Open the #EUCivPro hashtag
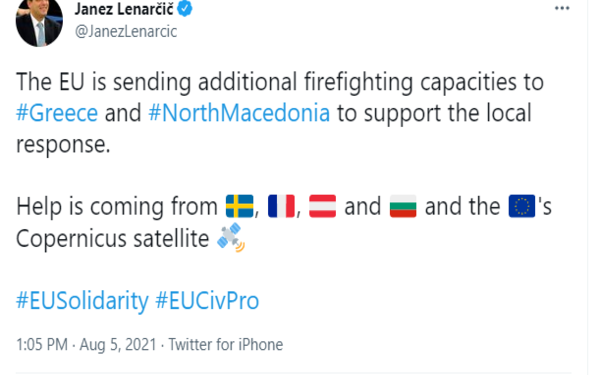 click(207, 301)
